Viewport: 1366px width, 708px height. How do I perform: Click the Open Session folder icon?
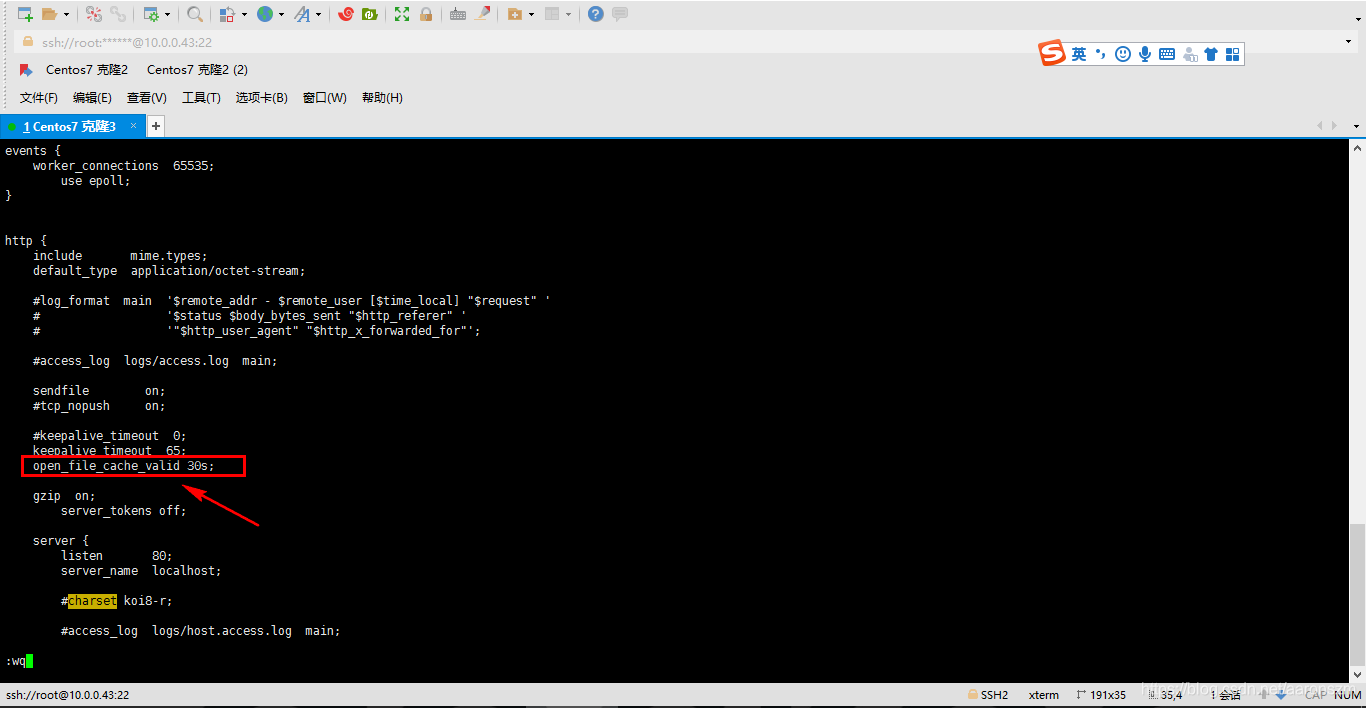click(x=49, y=14)
